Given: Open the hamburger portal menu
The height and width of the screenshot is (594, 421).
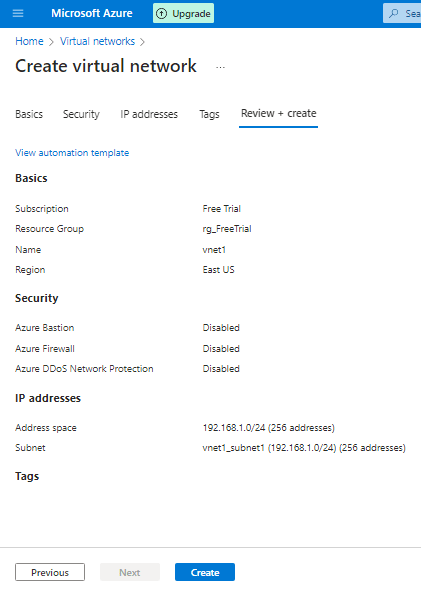Looking at the screenshot, I should point(18,13).
